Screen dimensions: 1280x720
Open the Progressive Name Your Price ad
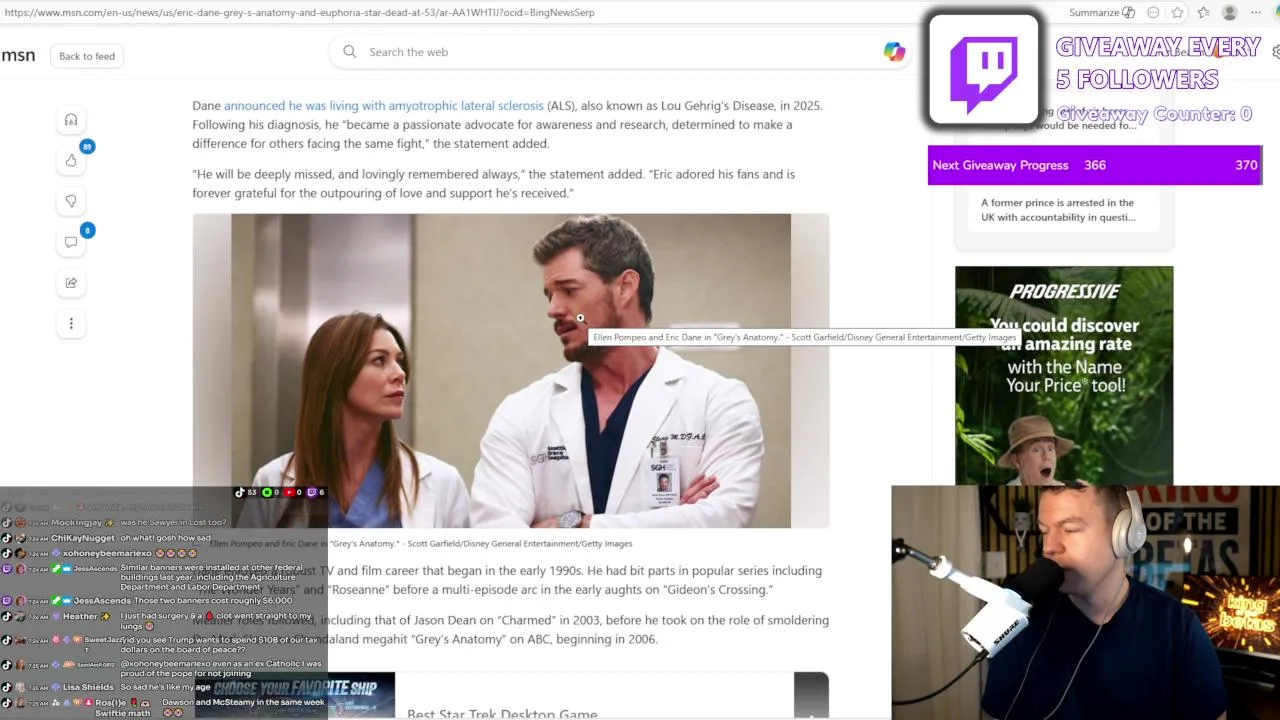pos(1064,375)
